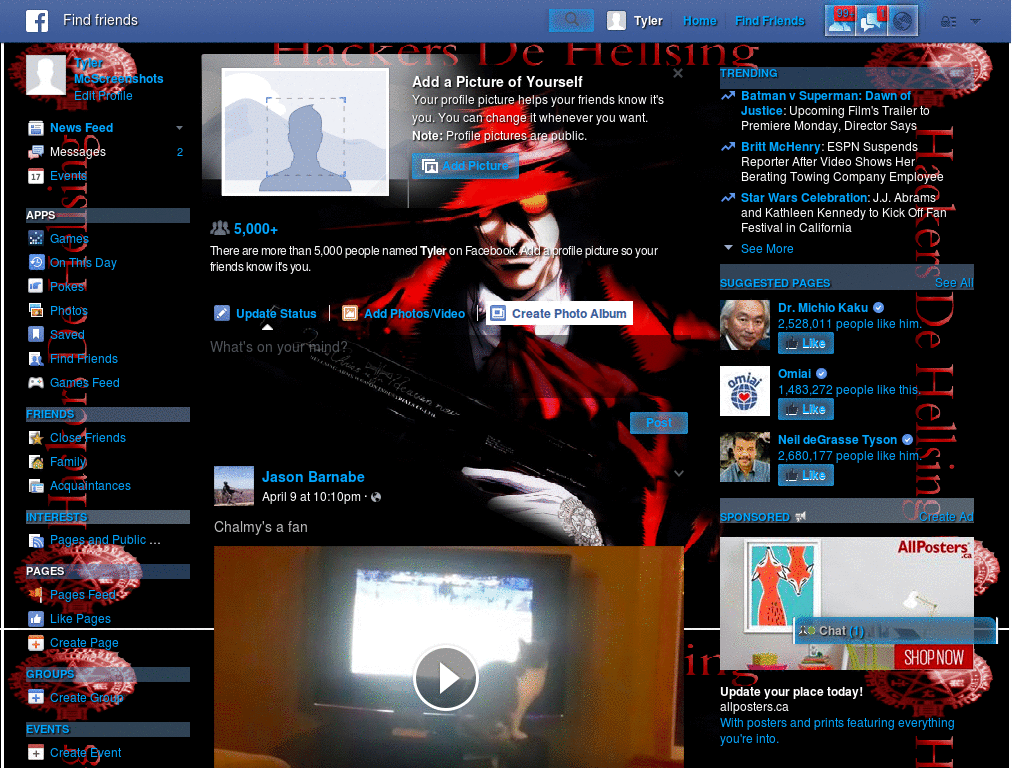Open privacy shortcuts lock icon
Screen dimensions: 1024x768
(x=948, y=22)
